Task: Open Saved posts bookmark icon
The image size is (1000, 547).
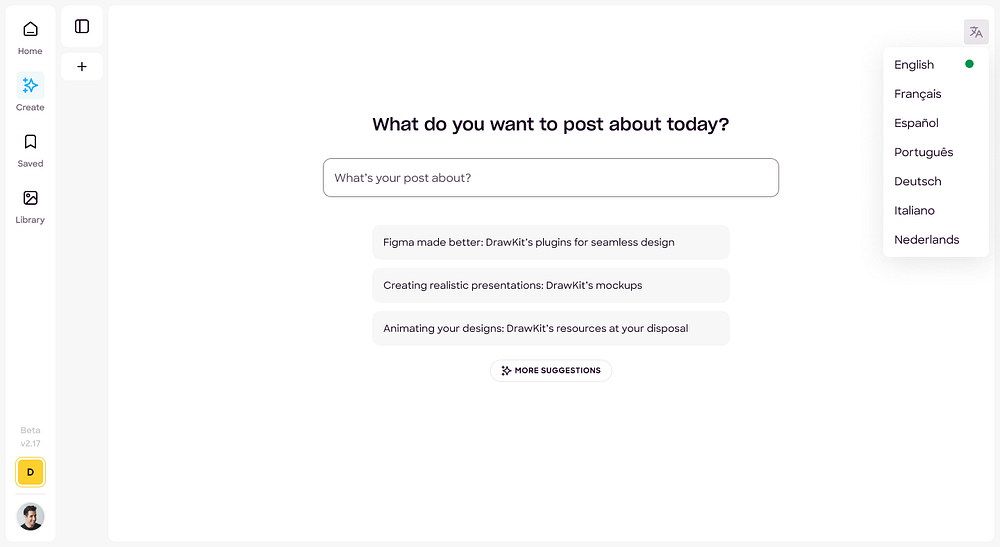Action: point(30,148)
